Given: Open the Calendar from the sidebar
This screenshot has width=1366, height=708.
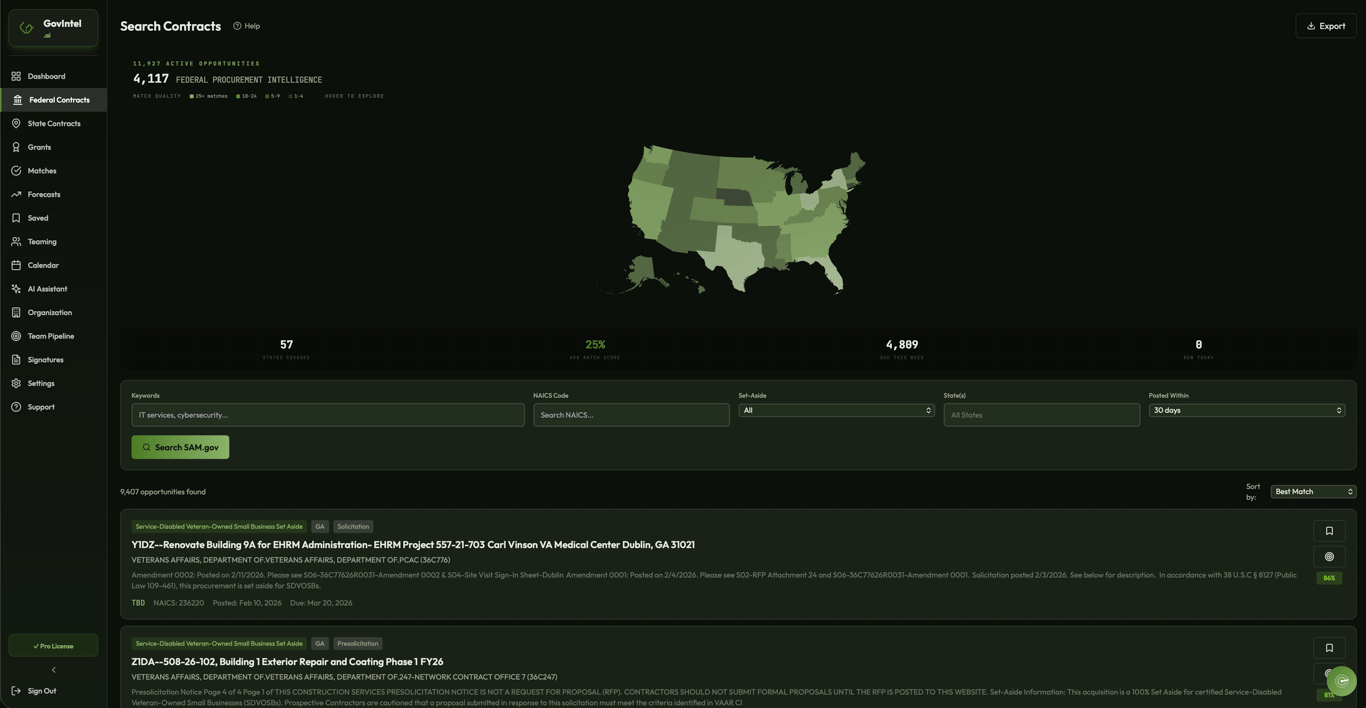Looking at the screenshot, I should (41, 264).
